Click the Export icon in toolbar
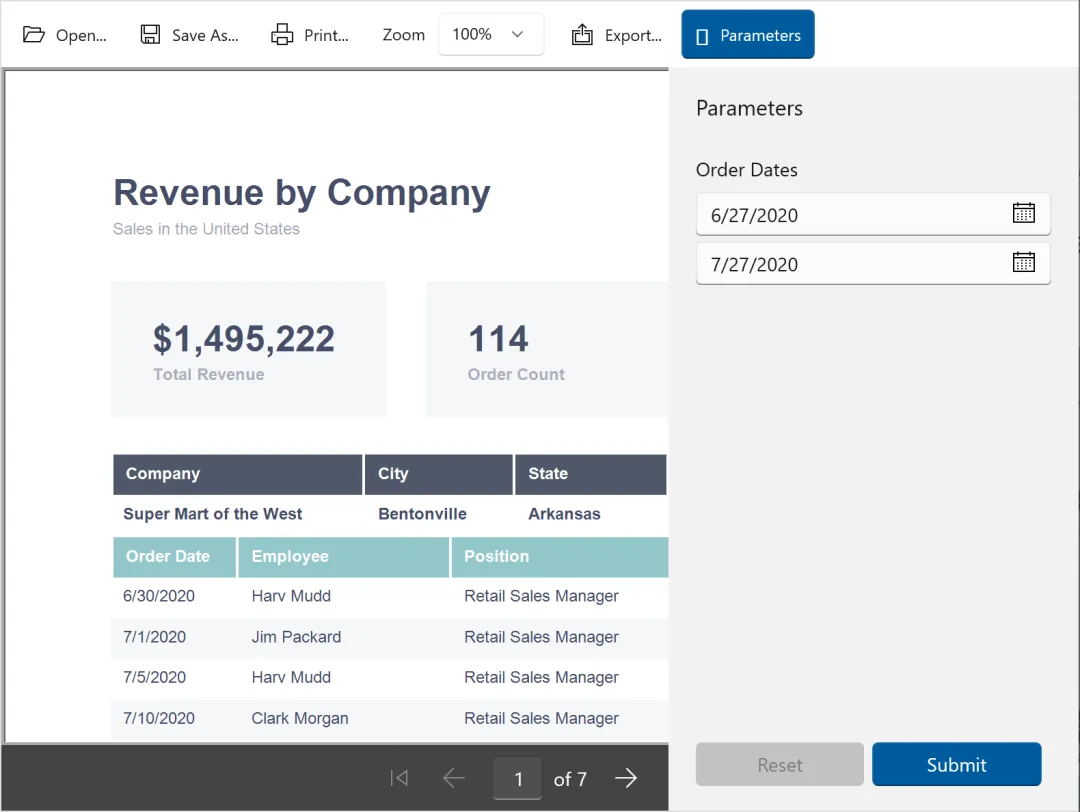This screenshot has height=812, width=1080. [x=582, y=35]
